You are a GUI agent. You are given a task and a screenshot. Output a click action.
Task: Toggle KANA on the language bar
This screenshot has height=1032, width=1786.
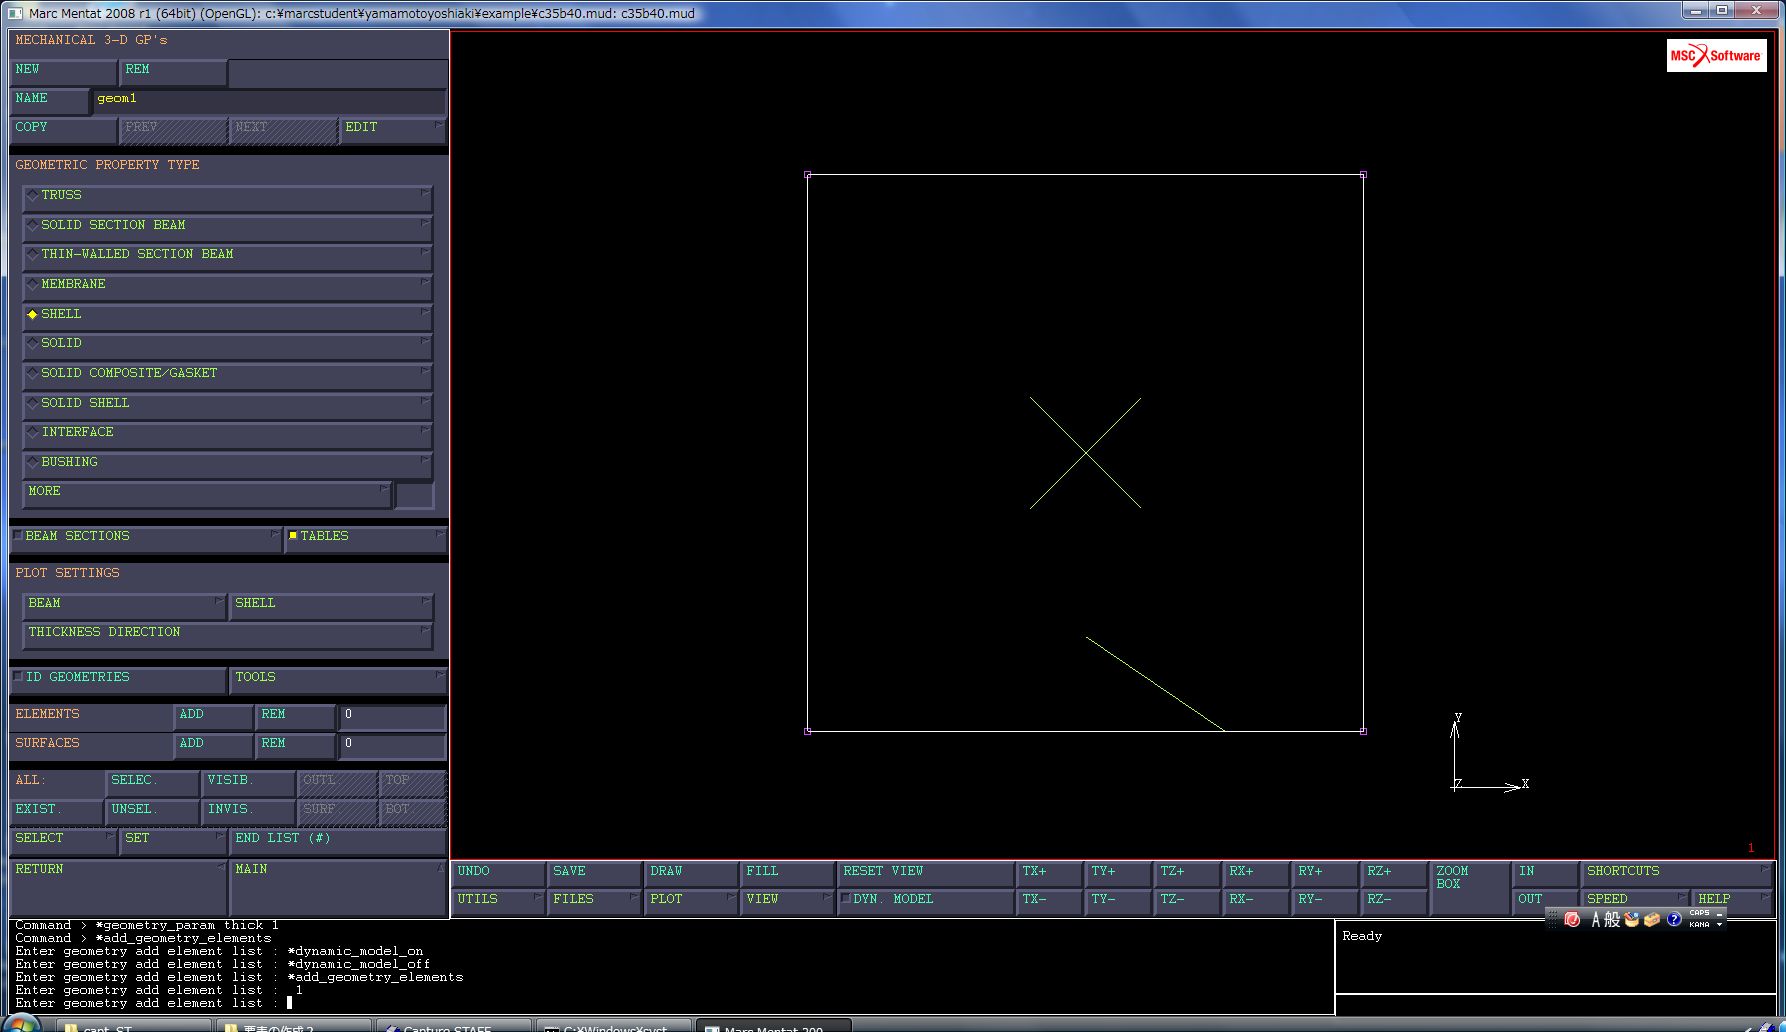[1699, 924]
